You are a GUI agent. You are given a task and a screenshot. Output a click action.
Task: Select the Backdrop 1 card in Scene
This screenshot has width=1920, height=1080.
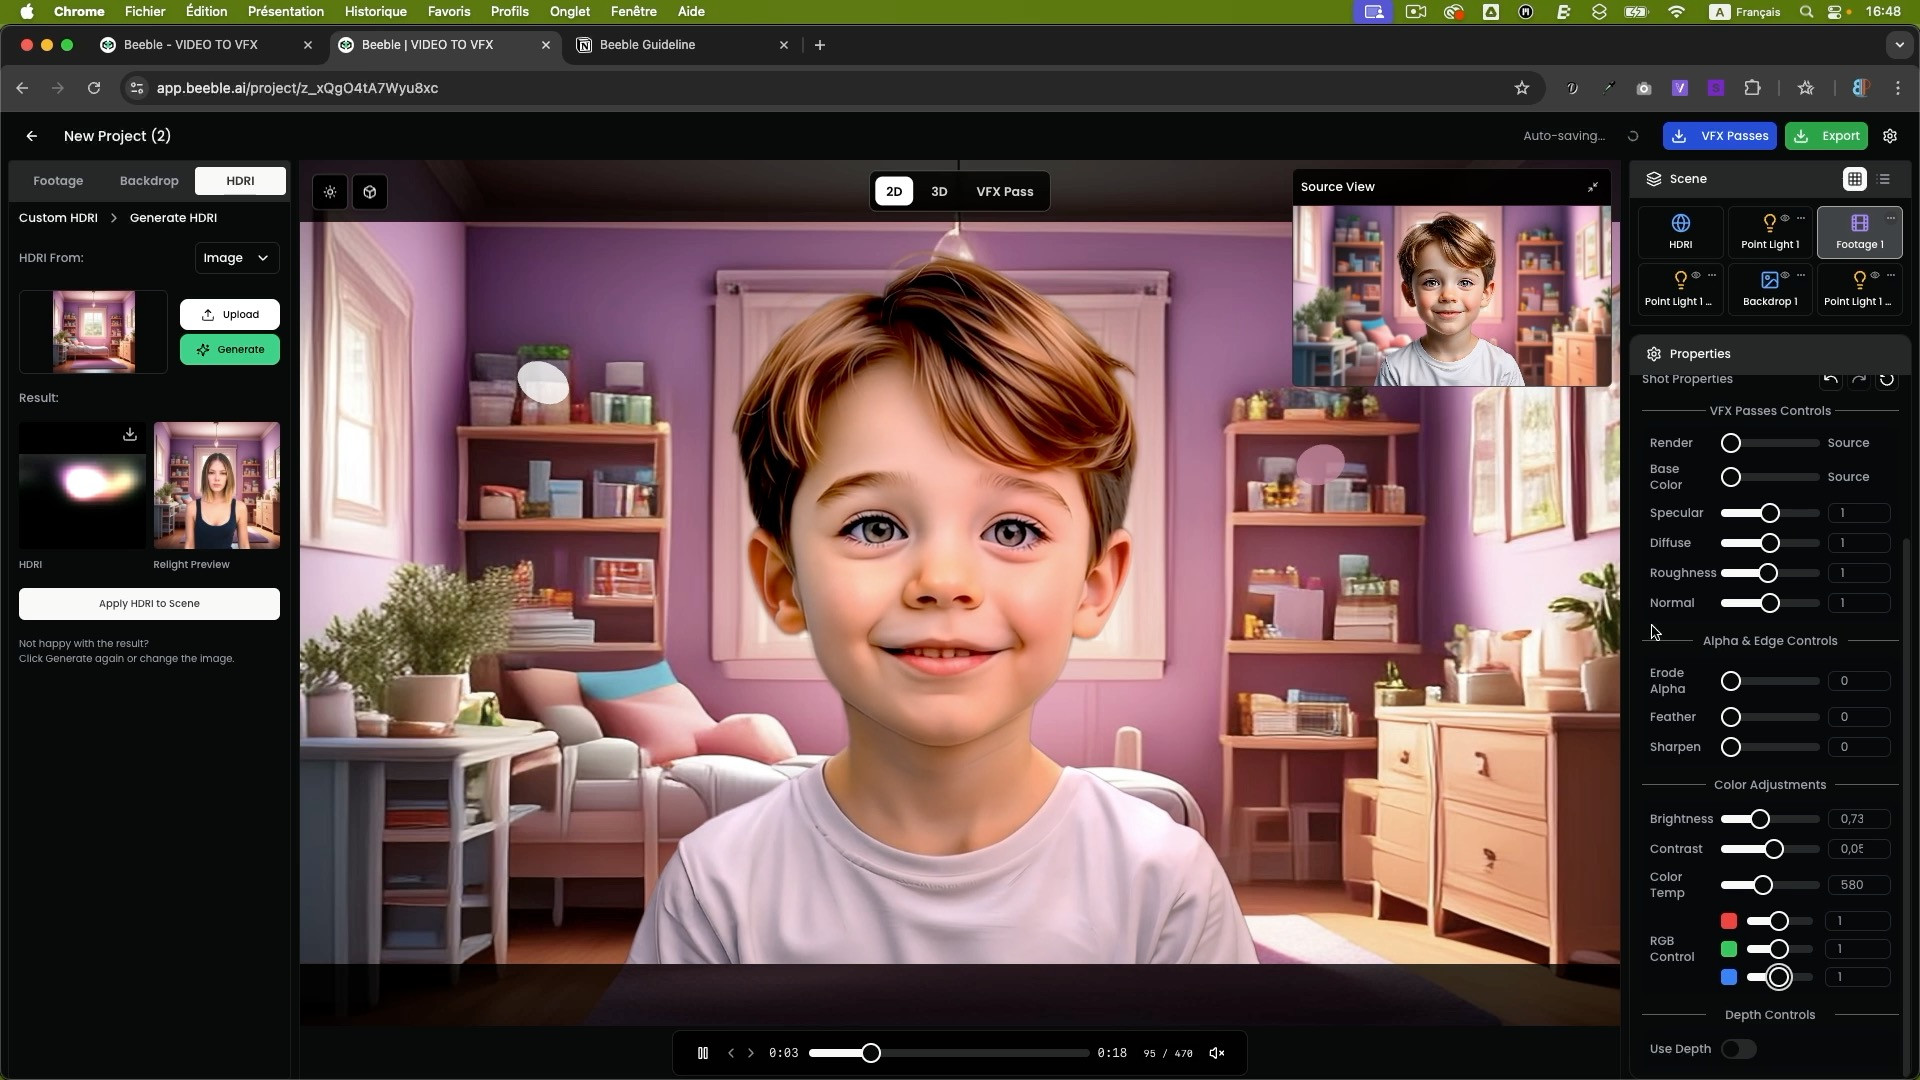1770,288
